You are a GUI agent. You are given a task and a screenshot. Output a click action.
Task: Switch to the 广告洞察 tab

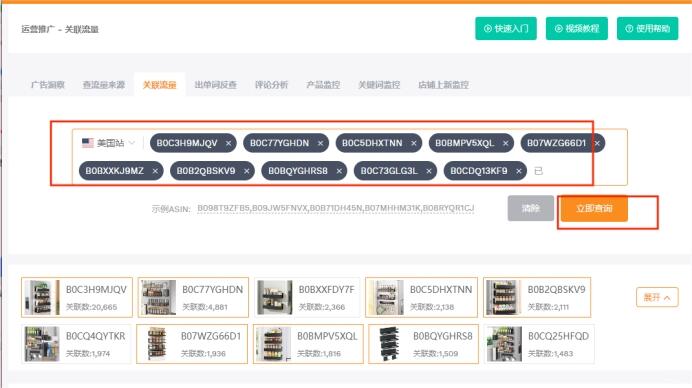click(48, 85)
